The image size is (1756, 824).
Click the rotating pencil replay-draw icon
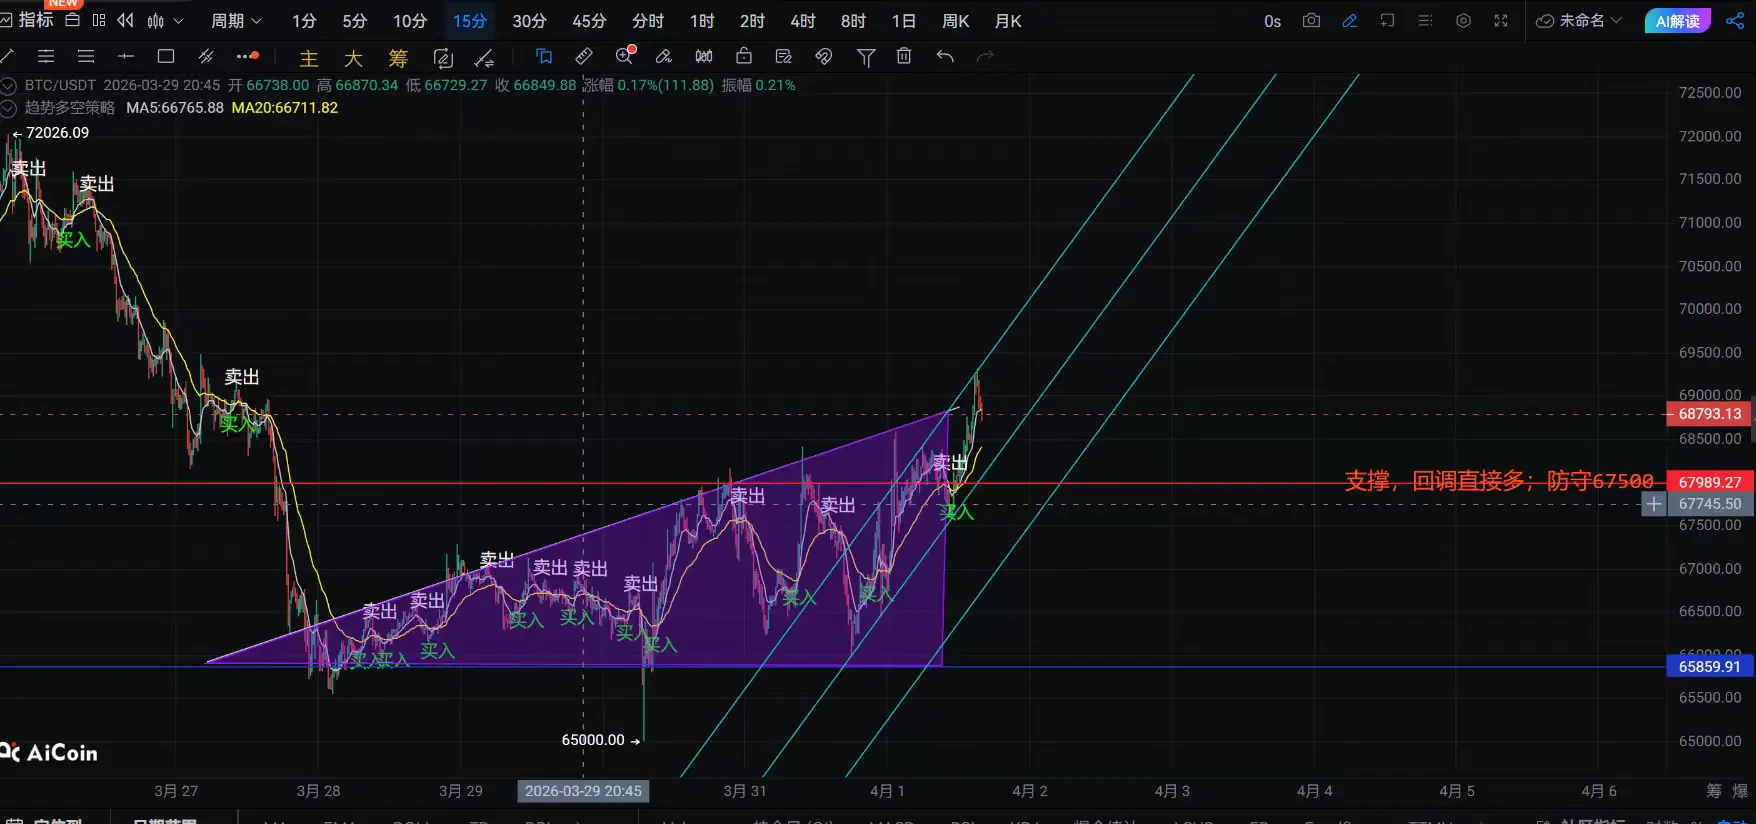tap(443, 58)
